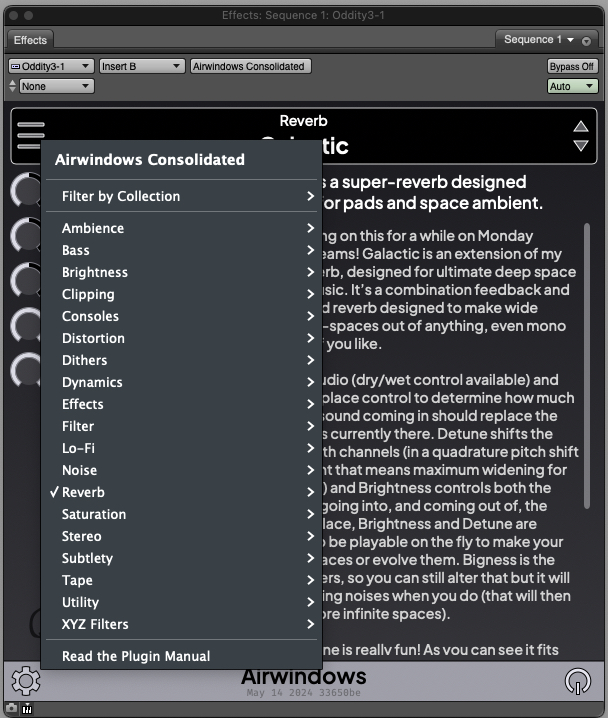Open the Dynamics category submenu
Screen dimensions: 608x718
(181, 382)
